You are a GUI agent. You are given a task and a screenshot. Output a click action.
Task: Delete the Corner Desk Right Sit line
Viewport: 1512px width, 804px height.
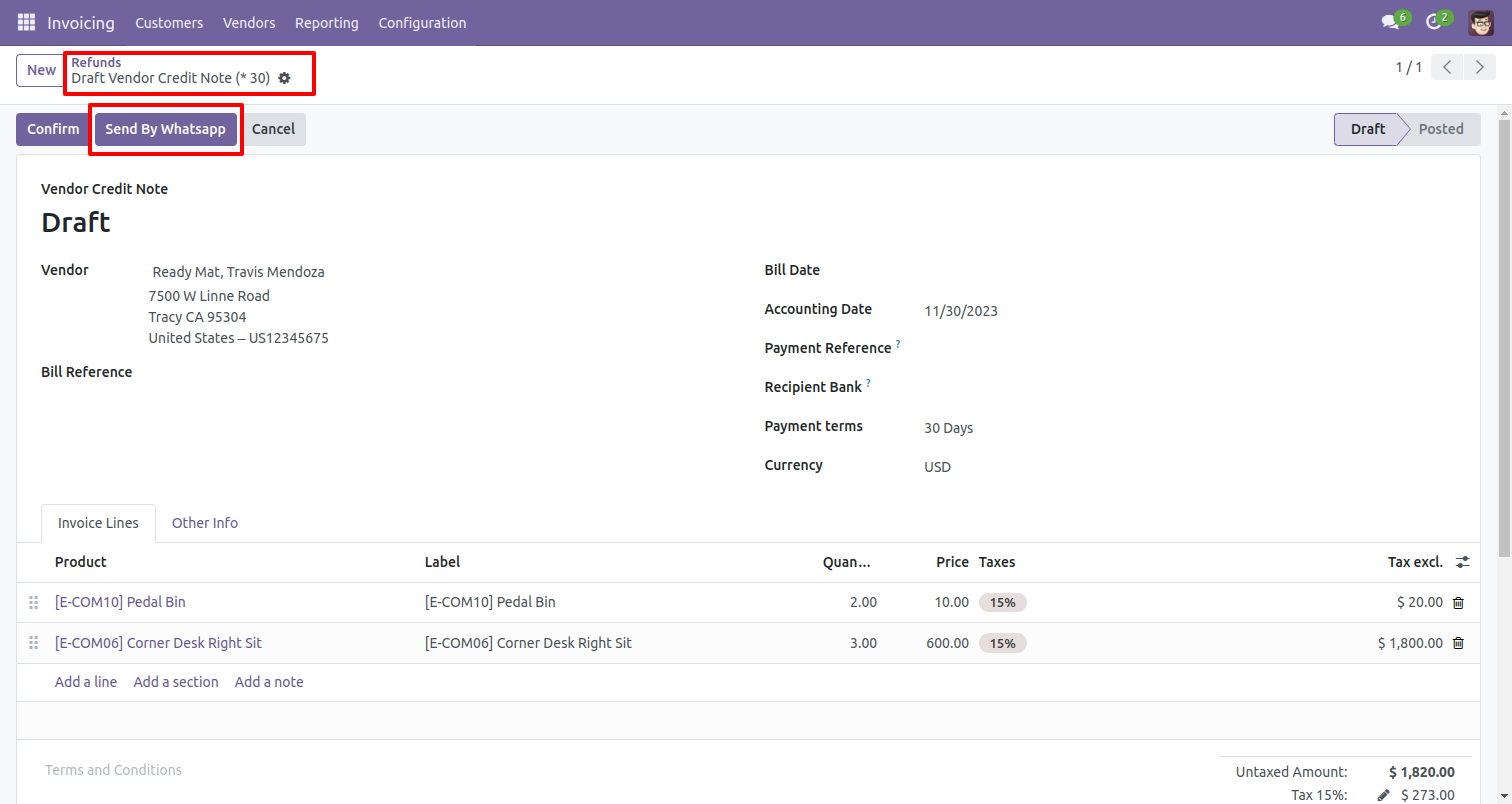click(x=1458, y=643)
